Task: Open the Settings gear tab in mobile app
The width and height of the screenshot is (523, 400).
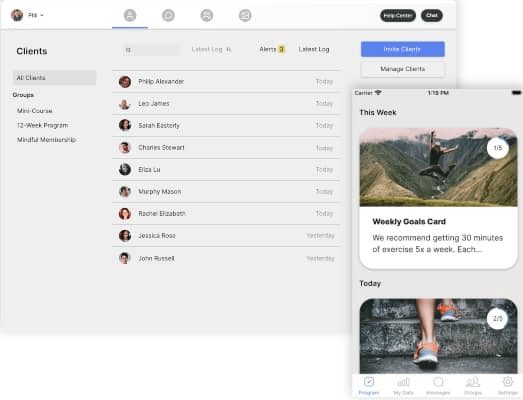Action: [508, 386]
